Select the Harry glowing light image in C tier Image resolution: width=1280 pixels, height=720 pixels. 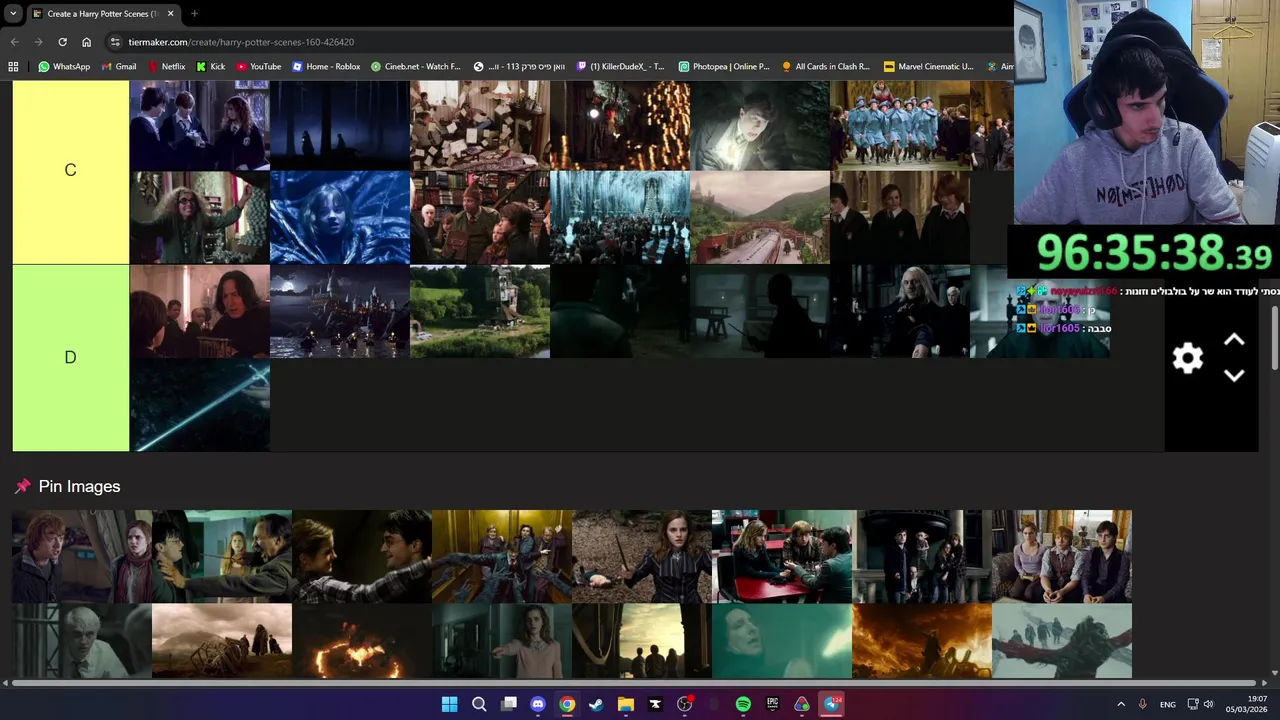pyautogui.click(x=760, y=125)
